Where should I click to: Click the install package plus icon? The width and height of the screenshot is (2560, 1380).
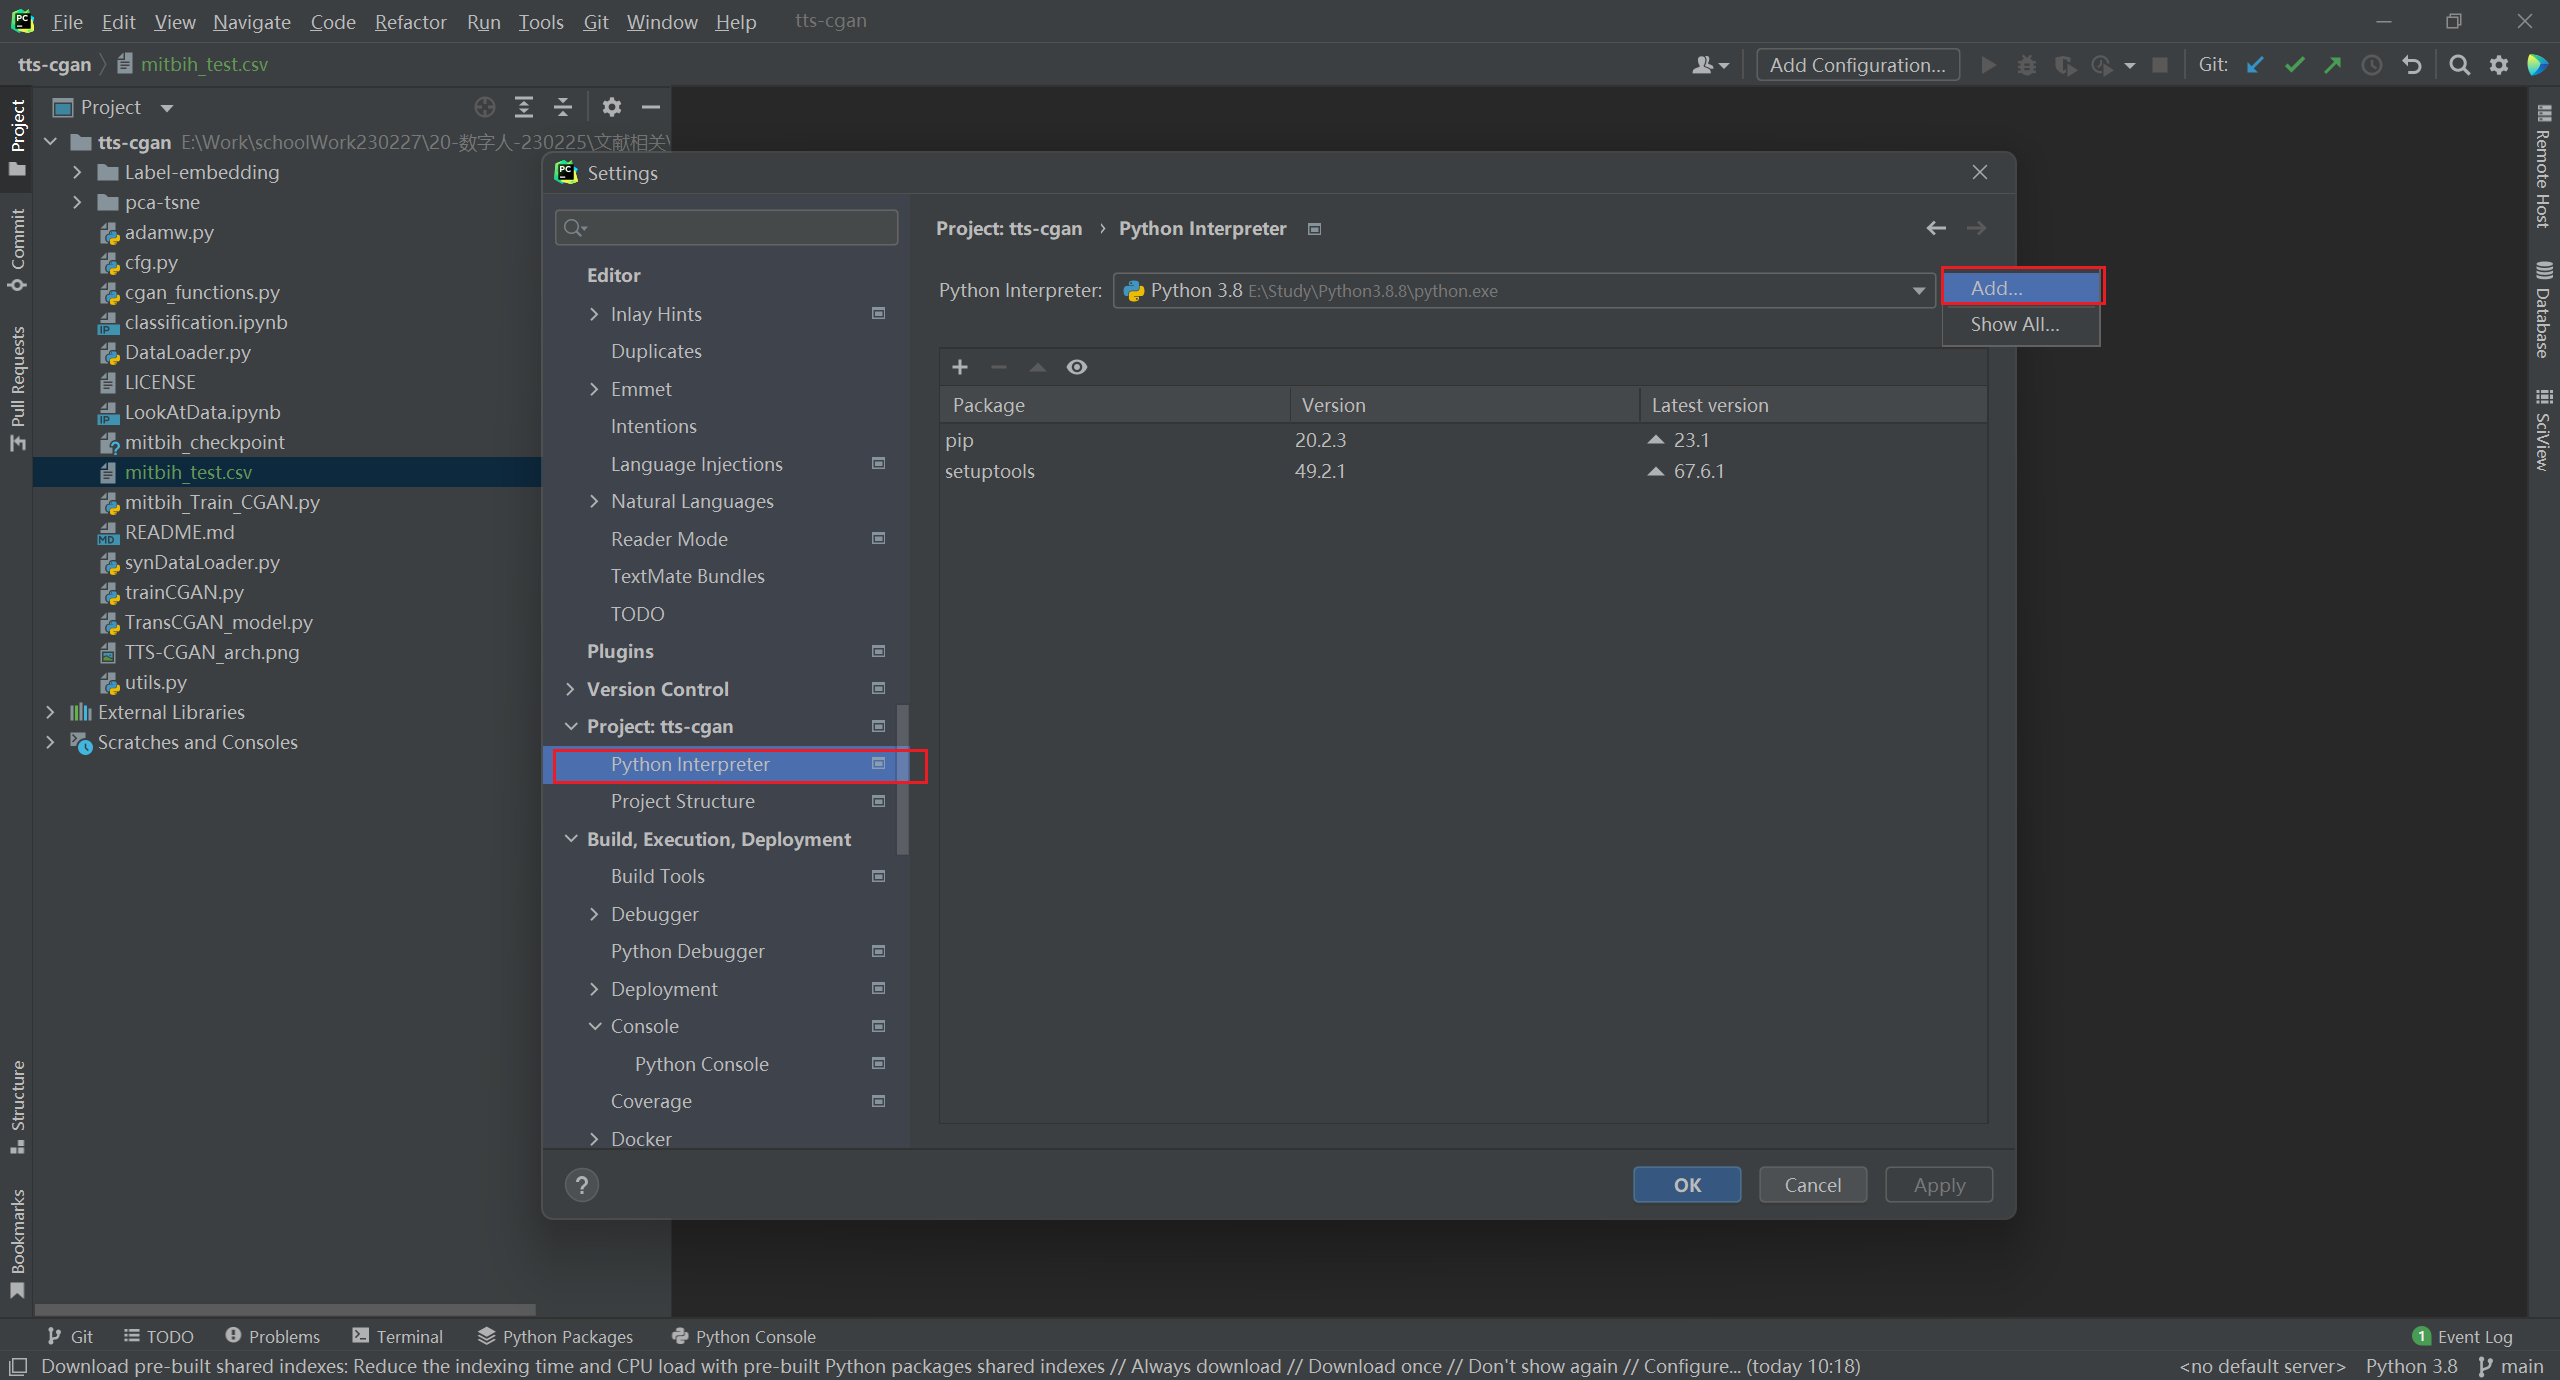coord(960,367)
